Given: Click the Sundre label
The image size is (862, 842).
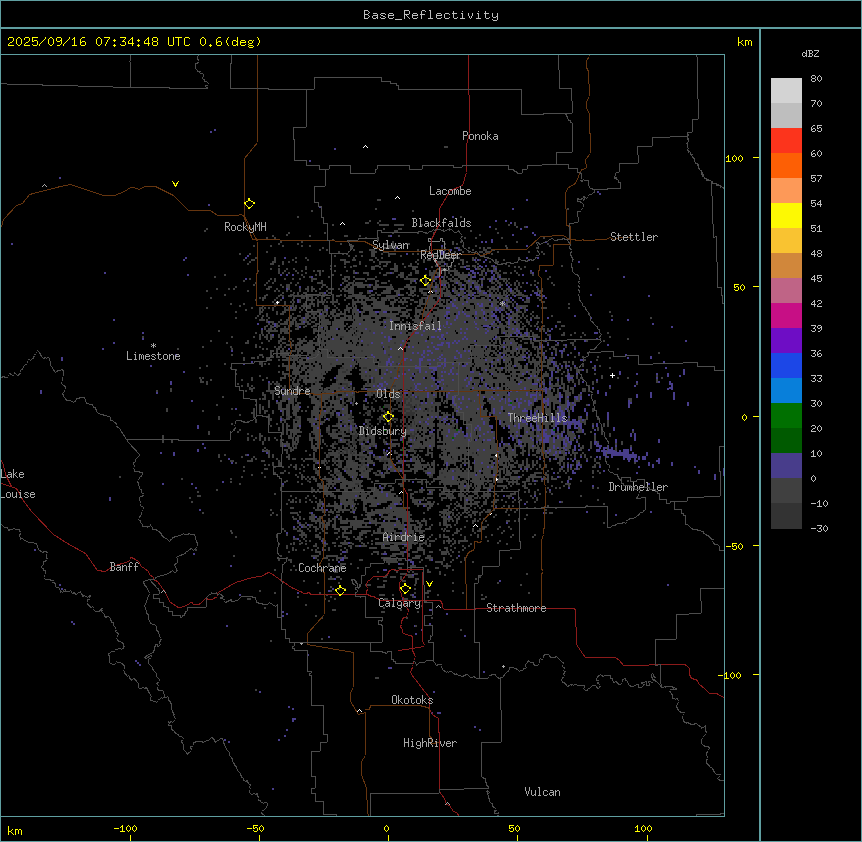Looking at the screenshot, I should [x=292, y=391].
